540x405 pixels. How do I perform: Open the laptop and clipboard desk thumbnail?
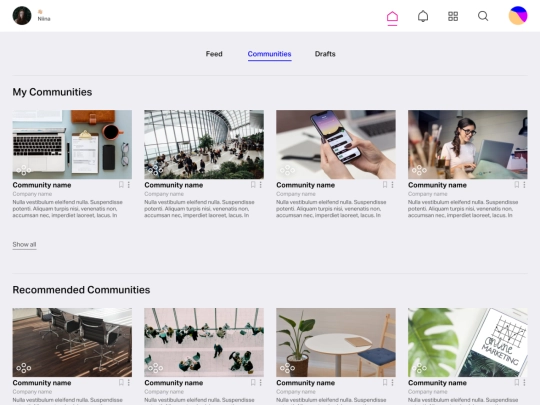point(72,144)
